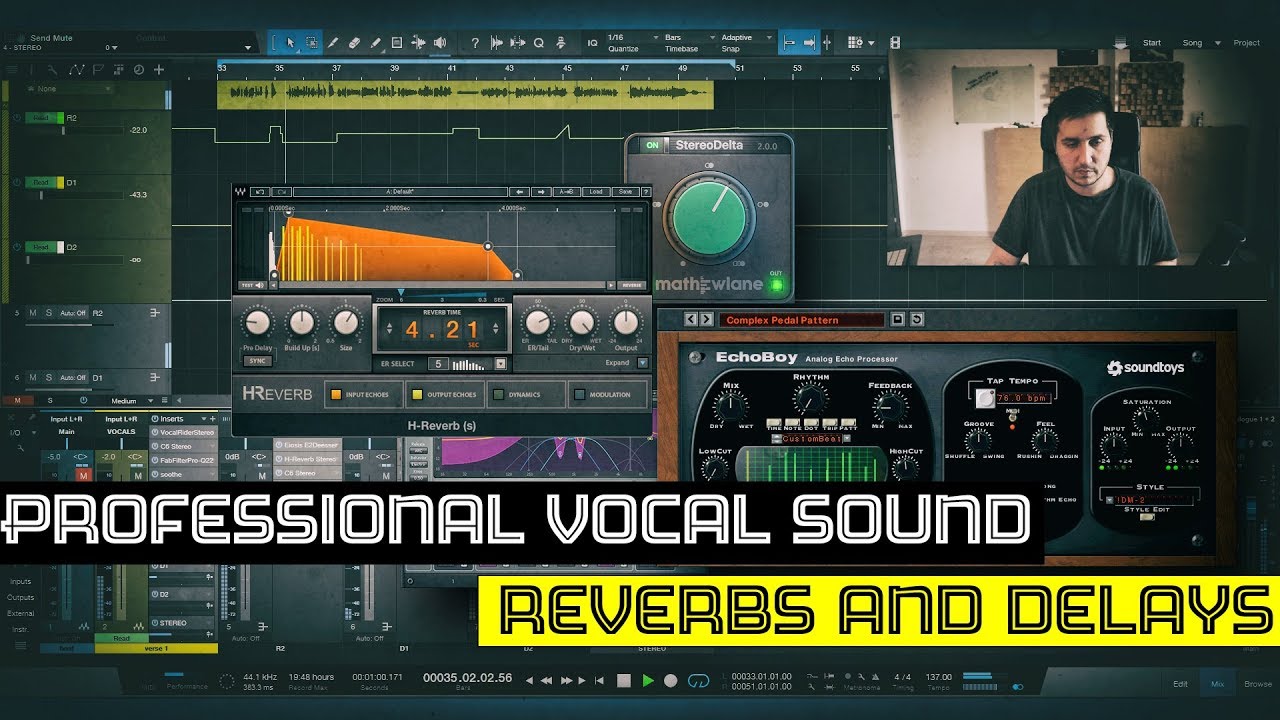1280x720 pixels.
Task: Select the Eraser tool
Action: 354,43
